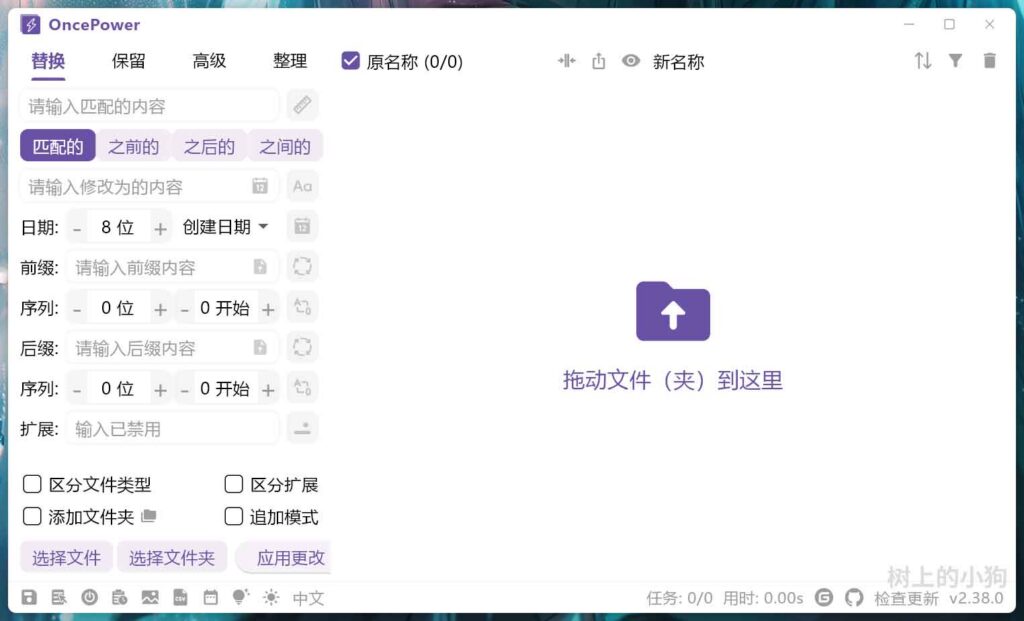The width and height of the screenshot is (1024, 621).
Task: Click the 请输入前缀内容 input field
Action: (158, 267)
